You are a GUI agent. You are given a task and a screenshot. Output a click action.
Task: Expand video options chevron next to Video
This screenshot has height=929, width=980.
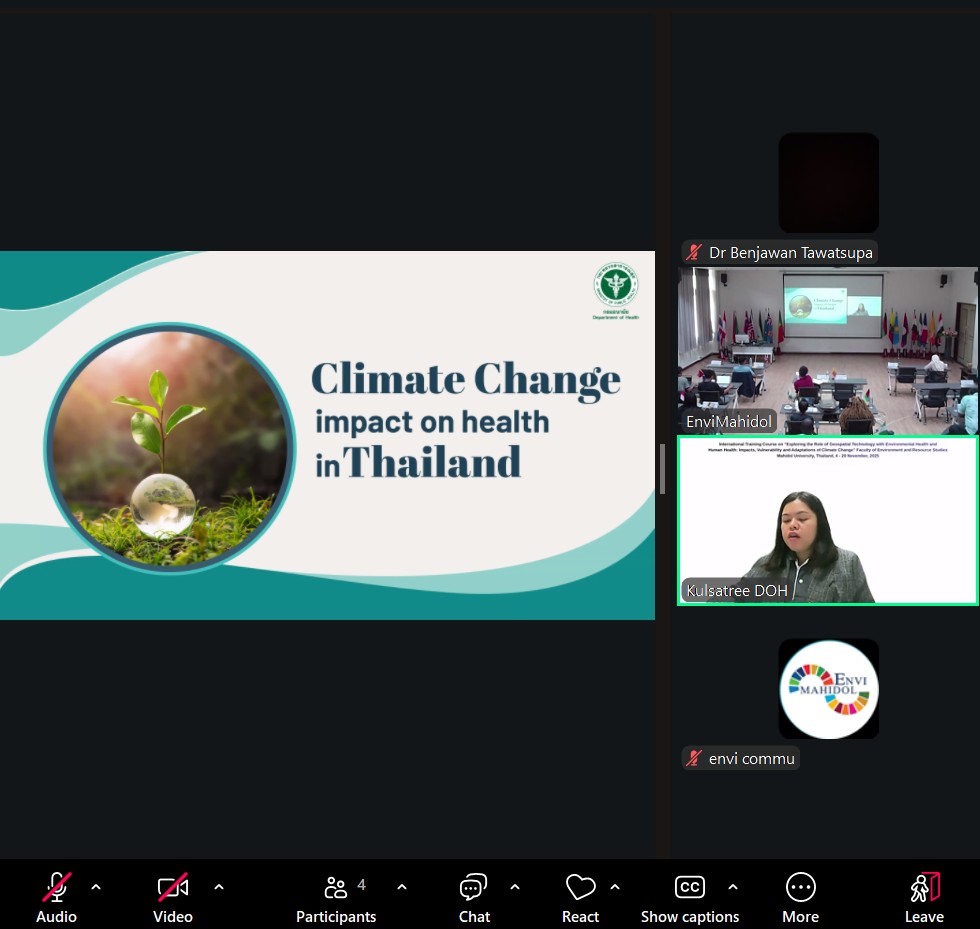pos(219,887)
